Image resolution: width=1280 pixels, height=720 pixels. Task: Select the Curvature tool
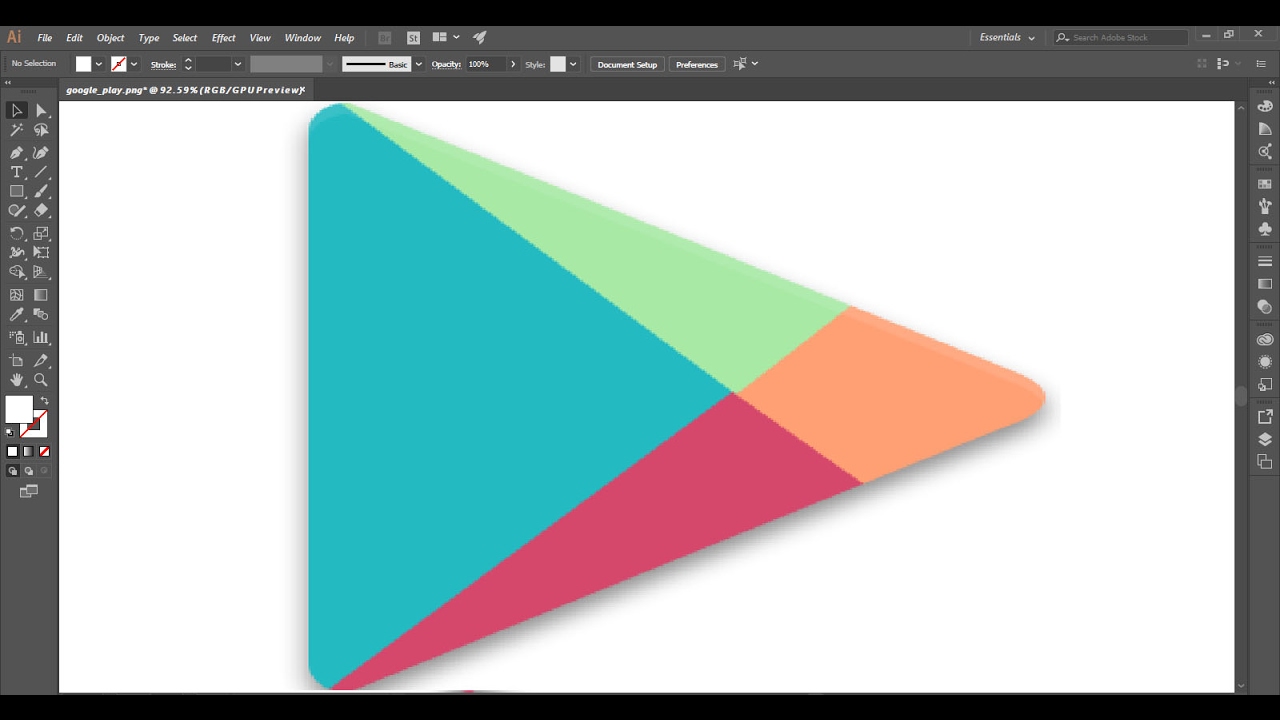click(x=42, y=153)
